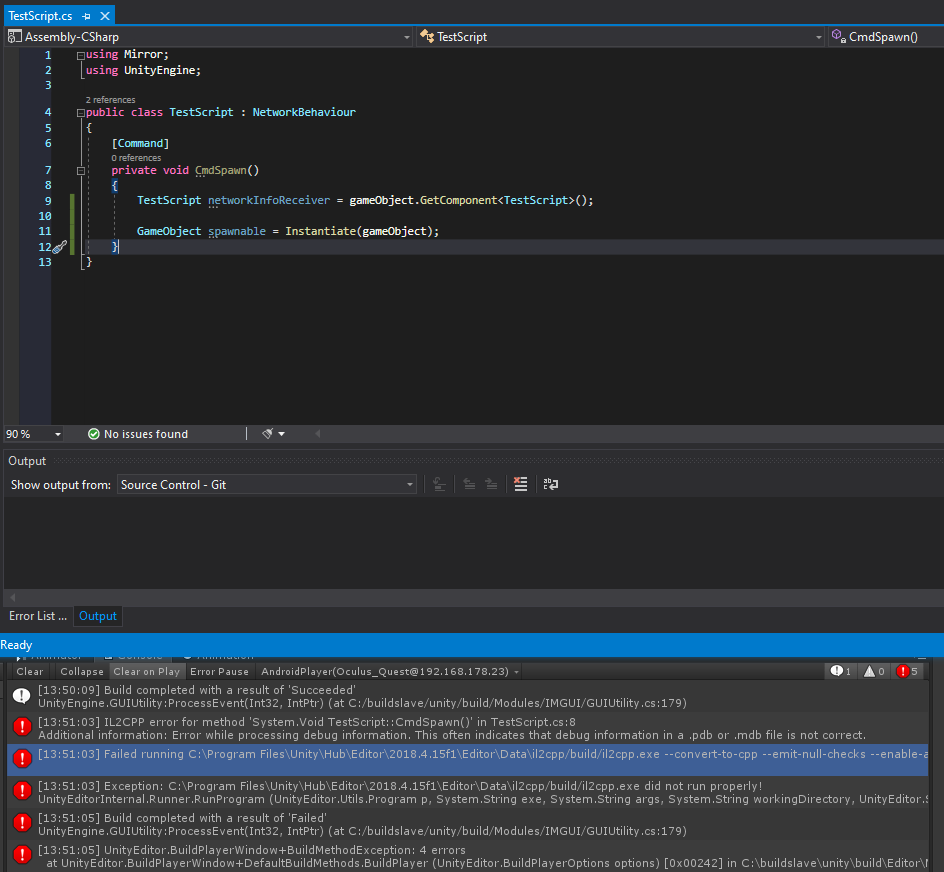Click the '0 references' CodeLens link
Image resolution: width=944 pixels, height=872 pixels.
tap(136, 158)
